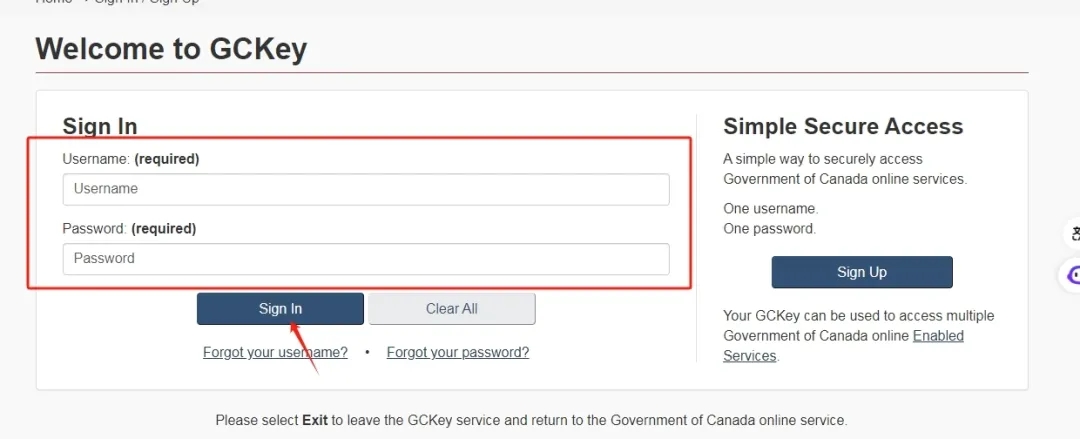Click the 'Password: (required)' label
This screenshot has width=1080, height=439.
point(129,229)
